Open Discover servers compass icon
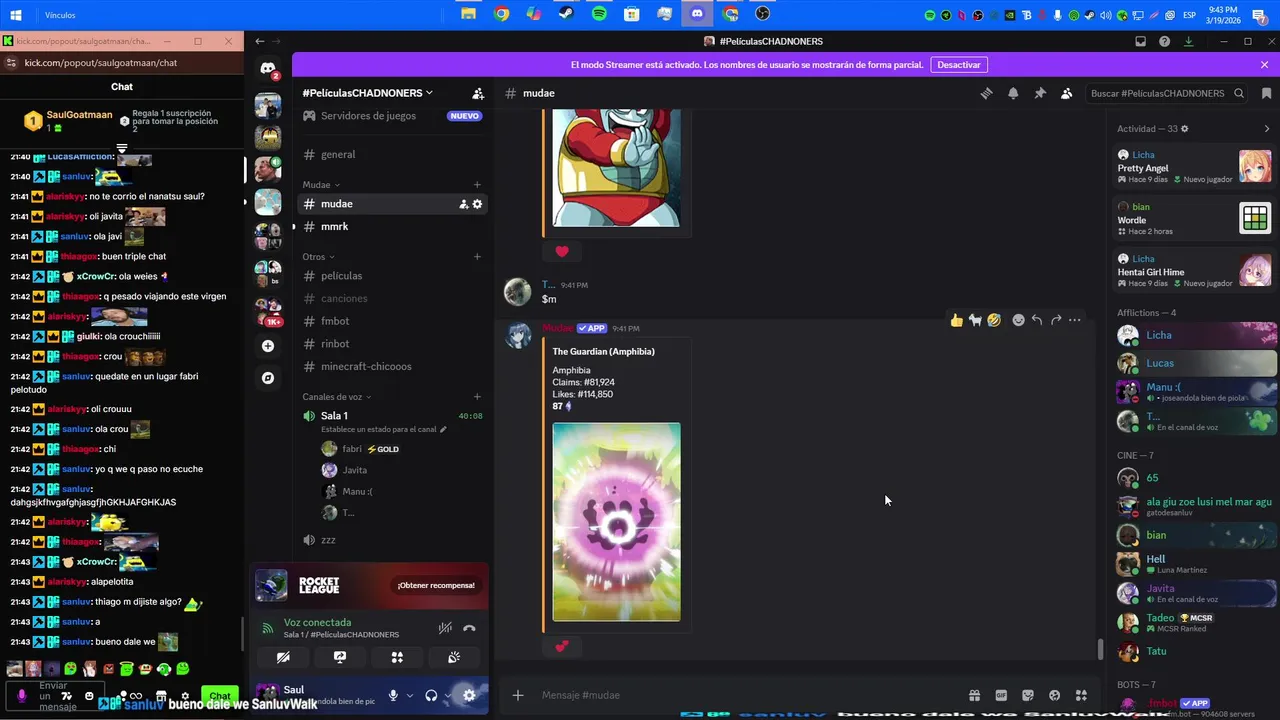Viewport: 1280px width, 720px height. click(268, 378)
